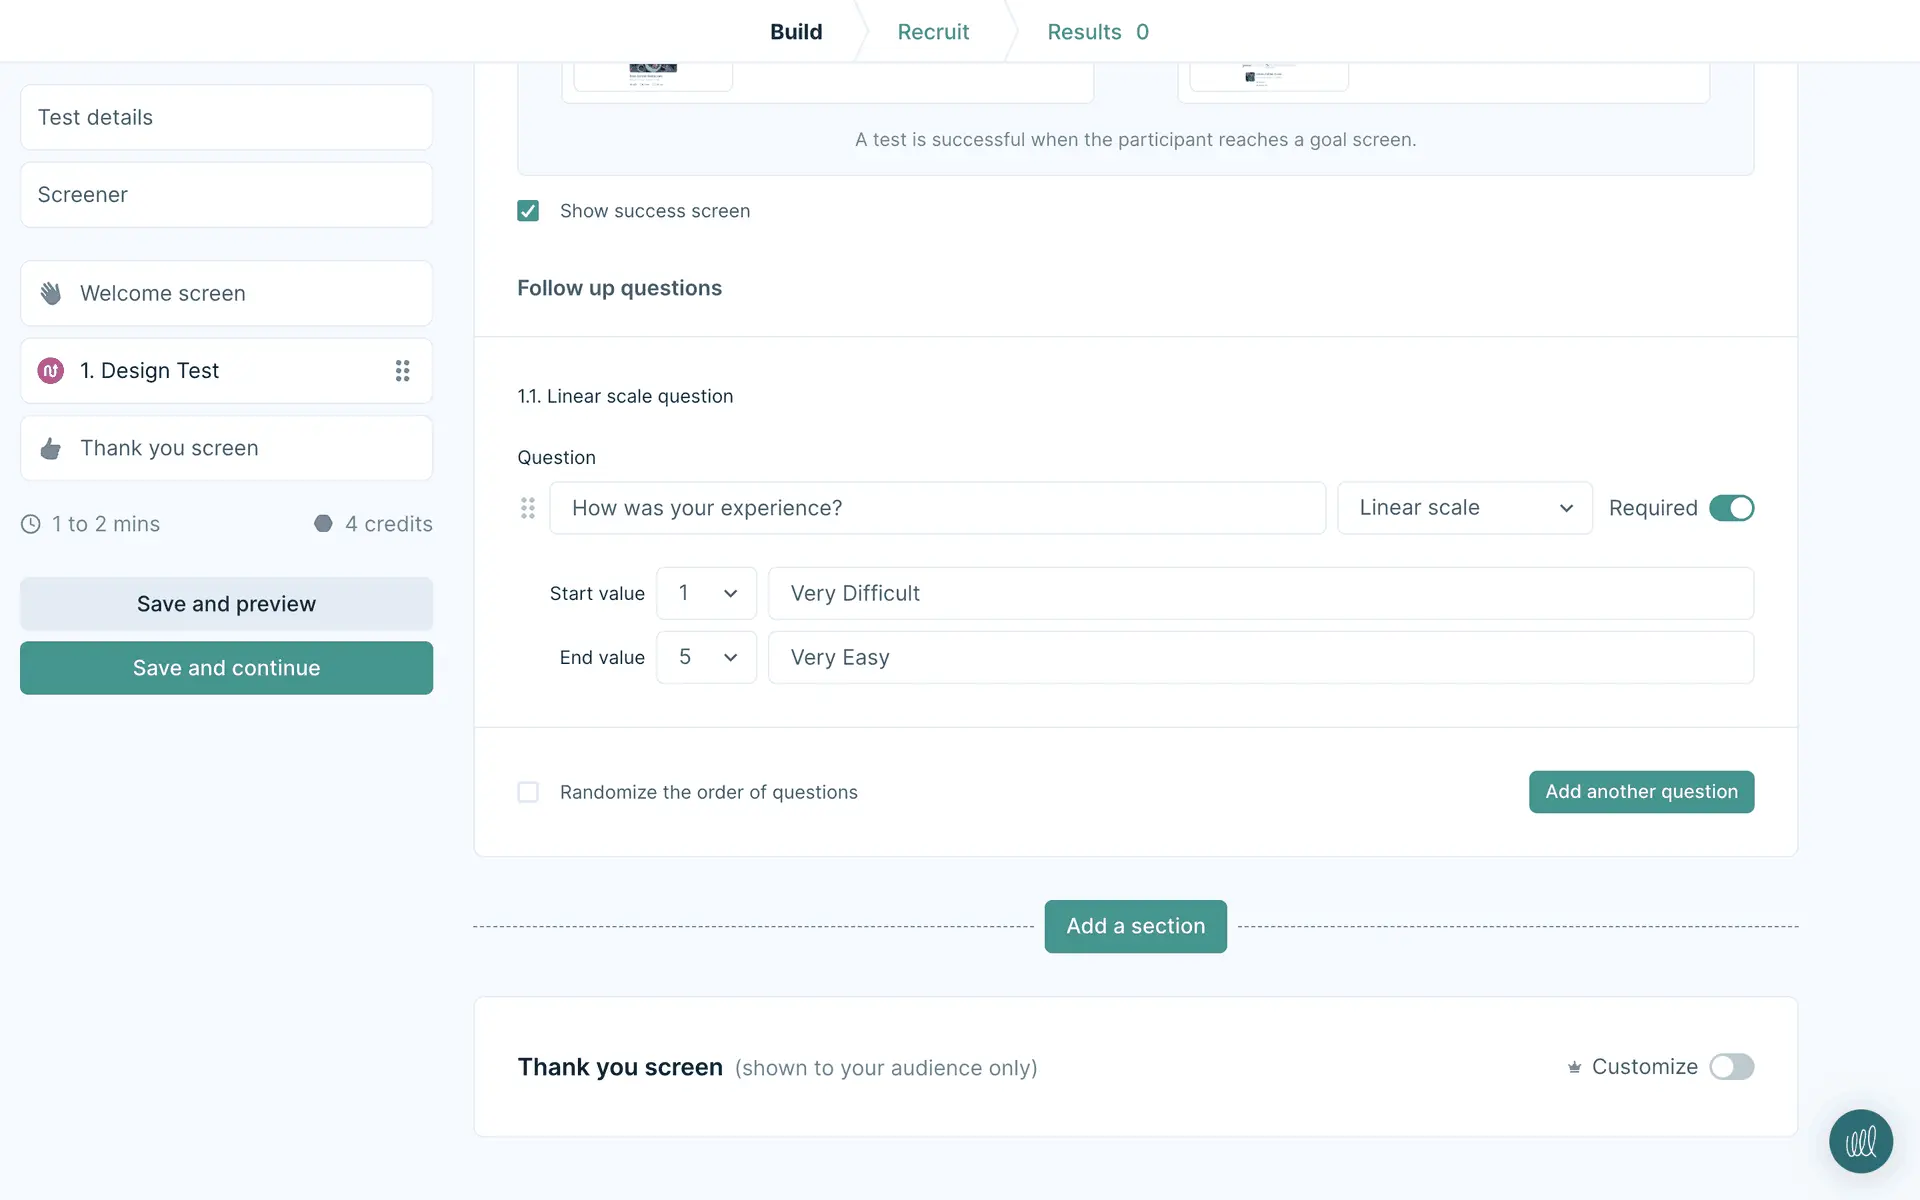
Task: Turn on Customize thank you screen toggle
Action: pyautogui.click(x=1731, y=1067)
